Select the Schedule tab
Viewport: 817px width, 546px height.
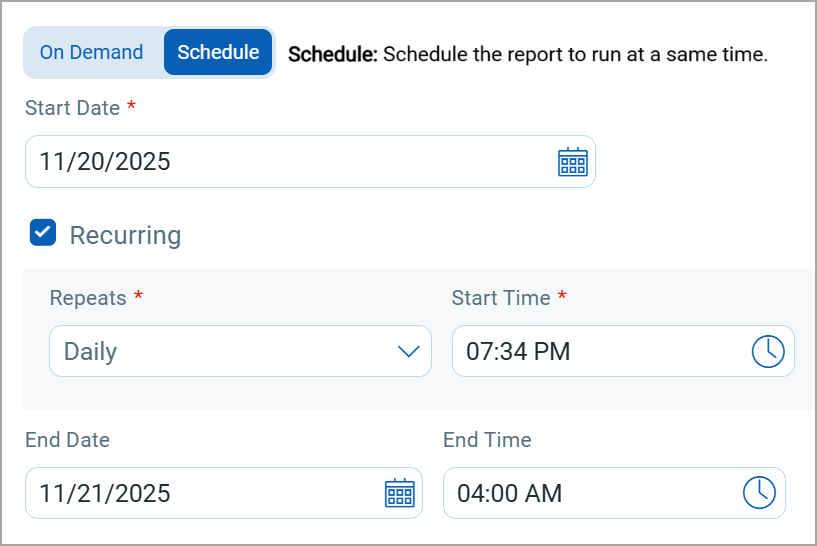[218, 53]
